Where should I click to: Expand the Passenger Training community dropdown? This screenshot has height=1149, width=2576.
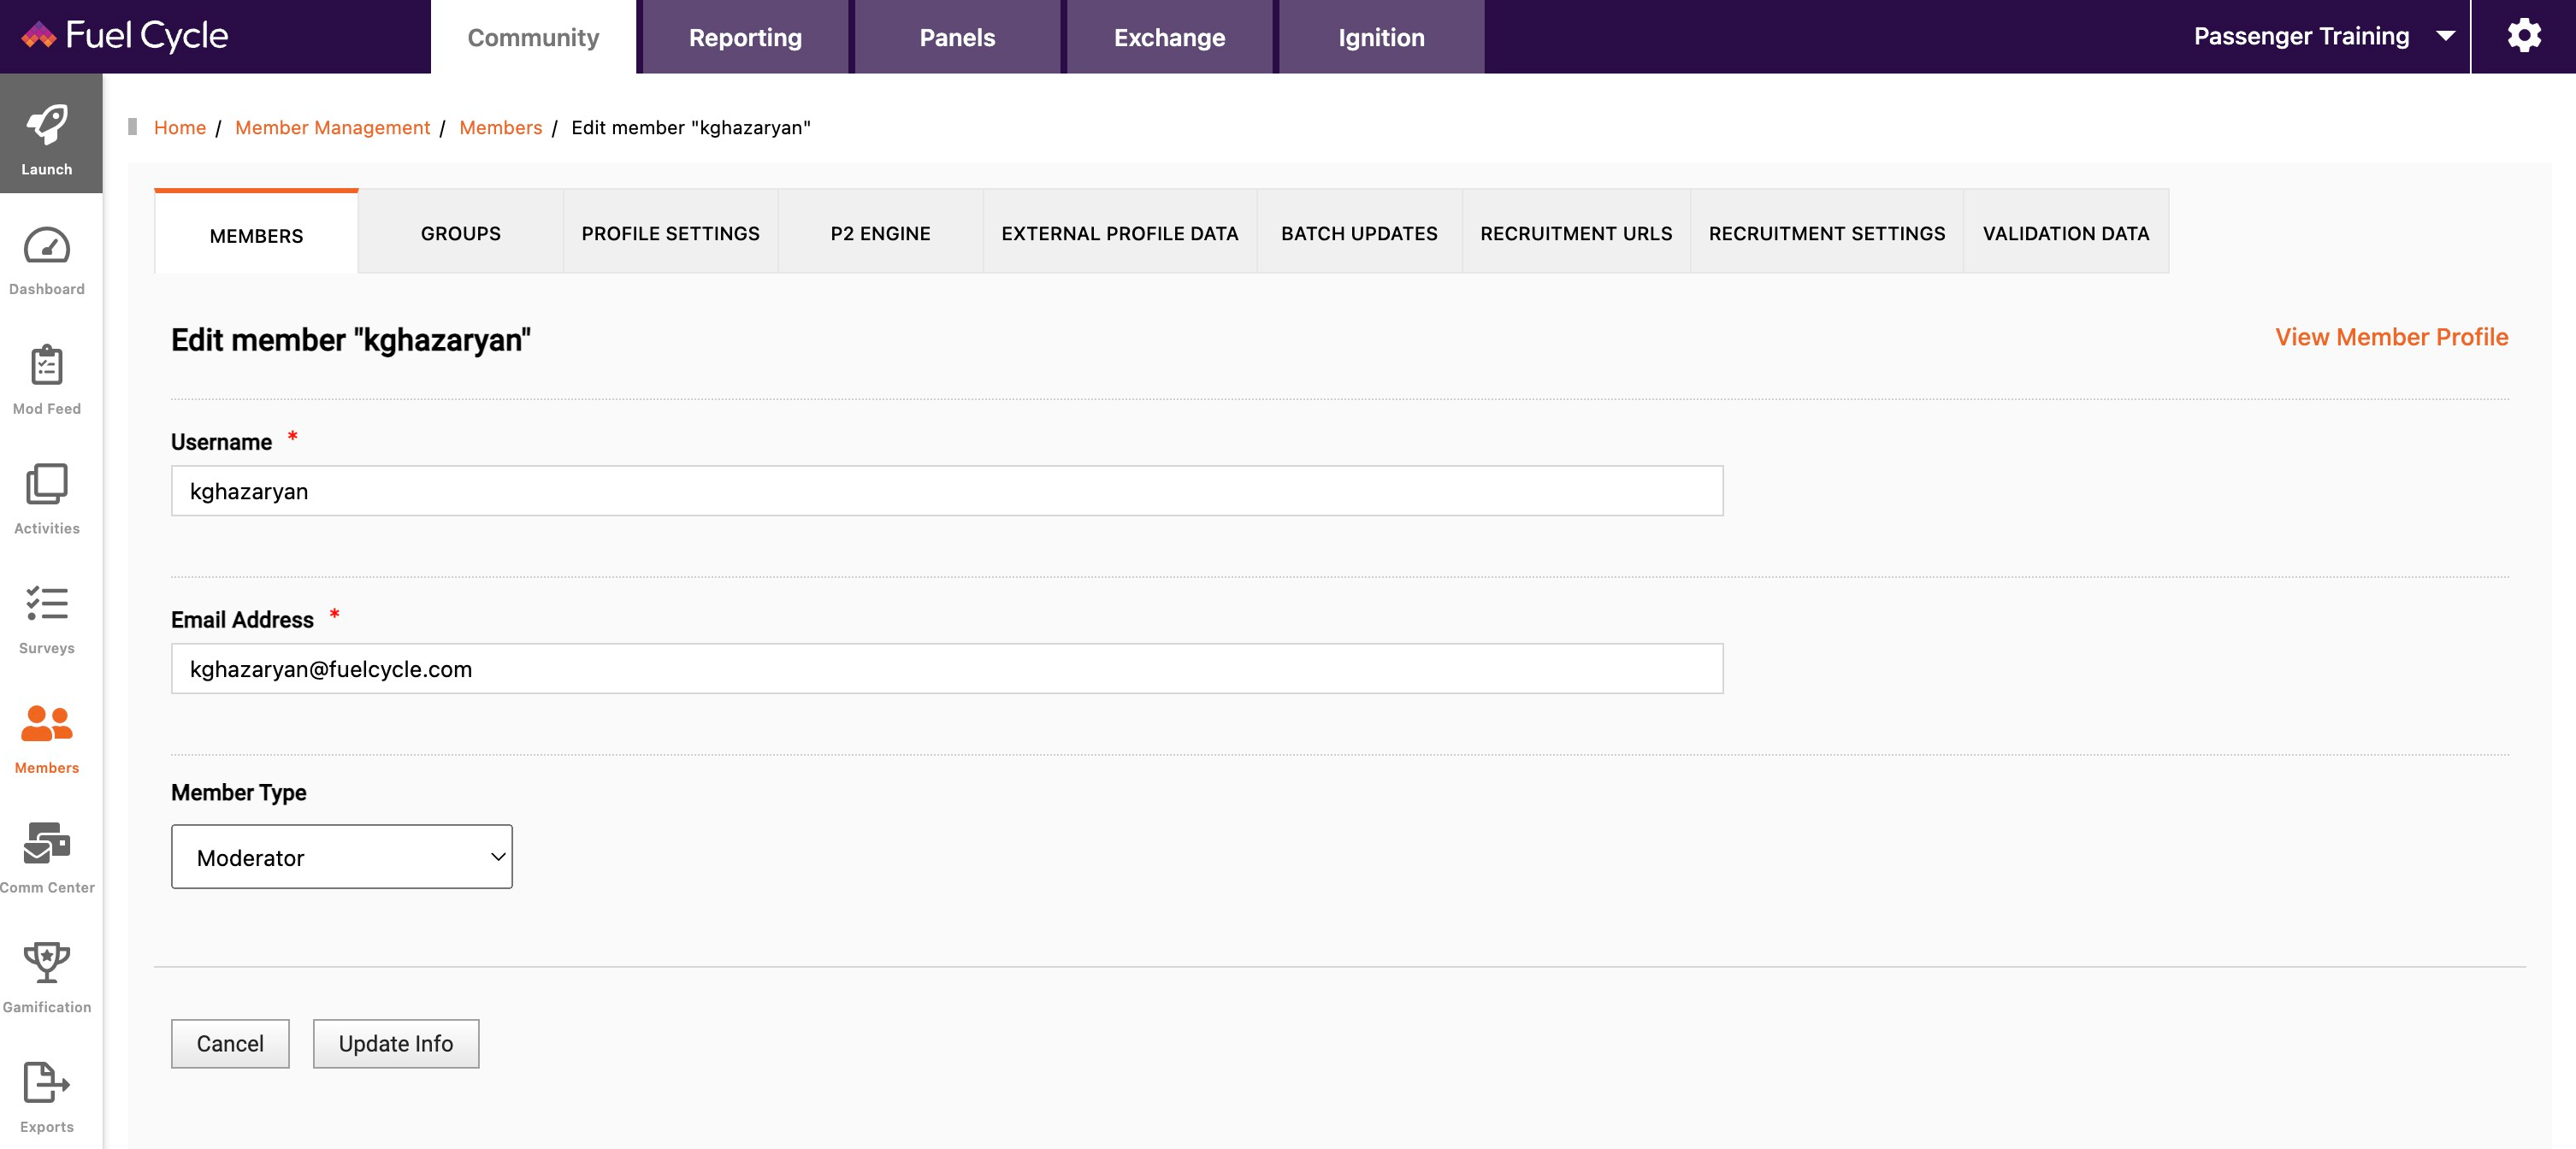point(2324,36)
